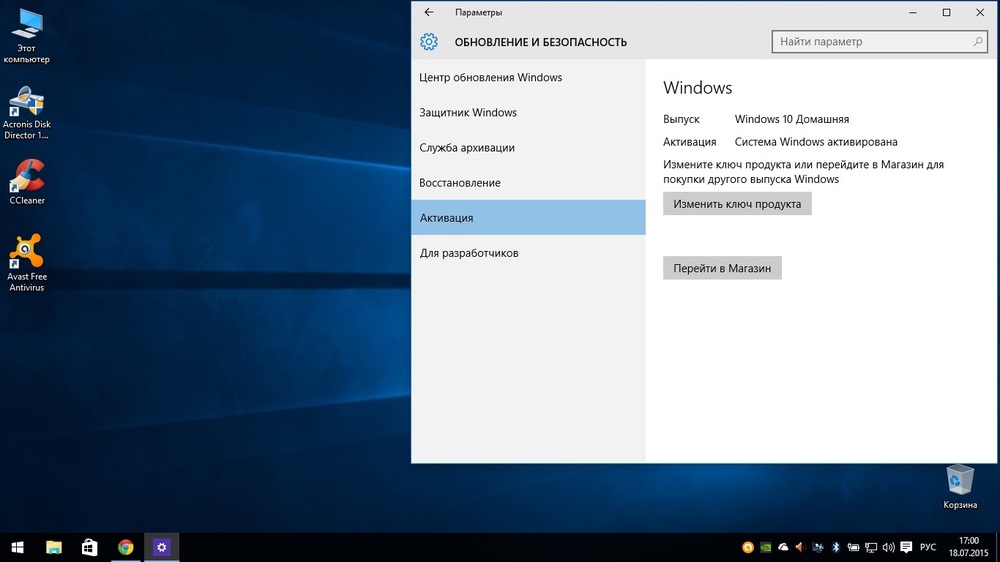The width and height of the screenshot is (1000, 562).
Task: Open the volume speaker tray icon
Action: click(888, 547)
